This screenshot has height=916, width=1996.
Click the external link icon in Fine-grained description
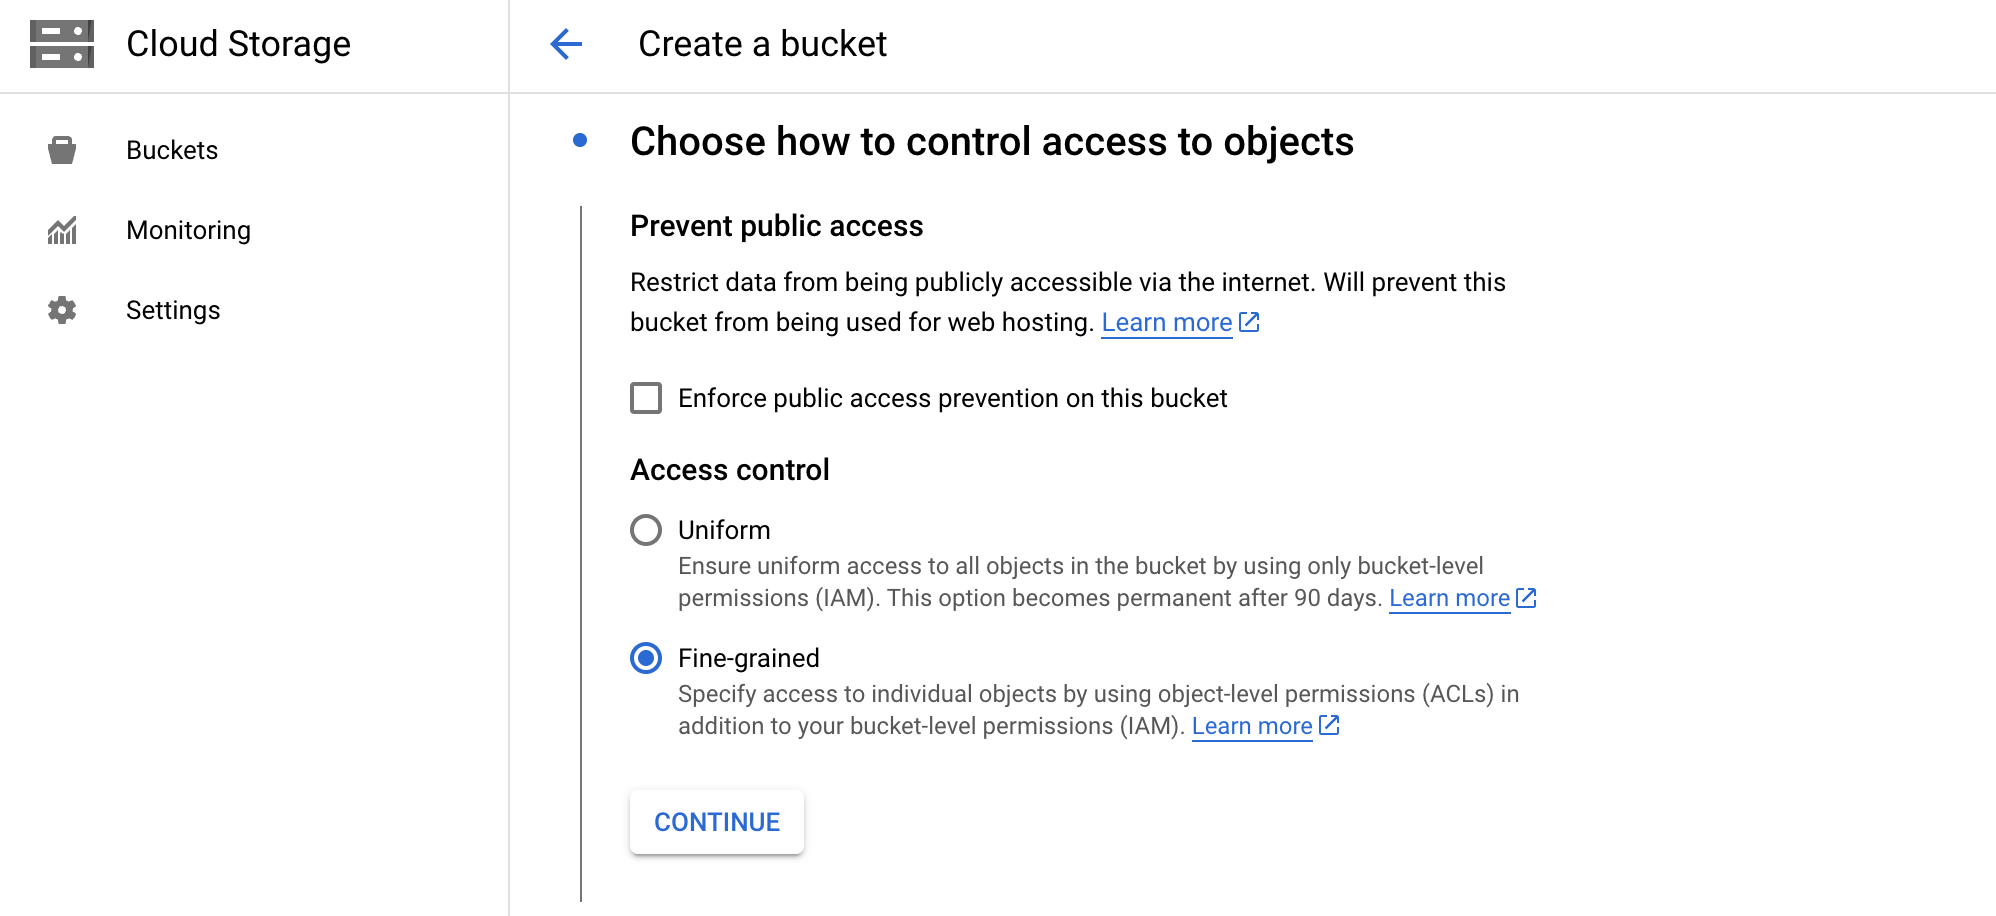click(x=1328, y=725)
